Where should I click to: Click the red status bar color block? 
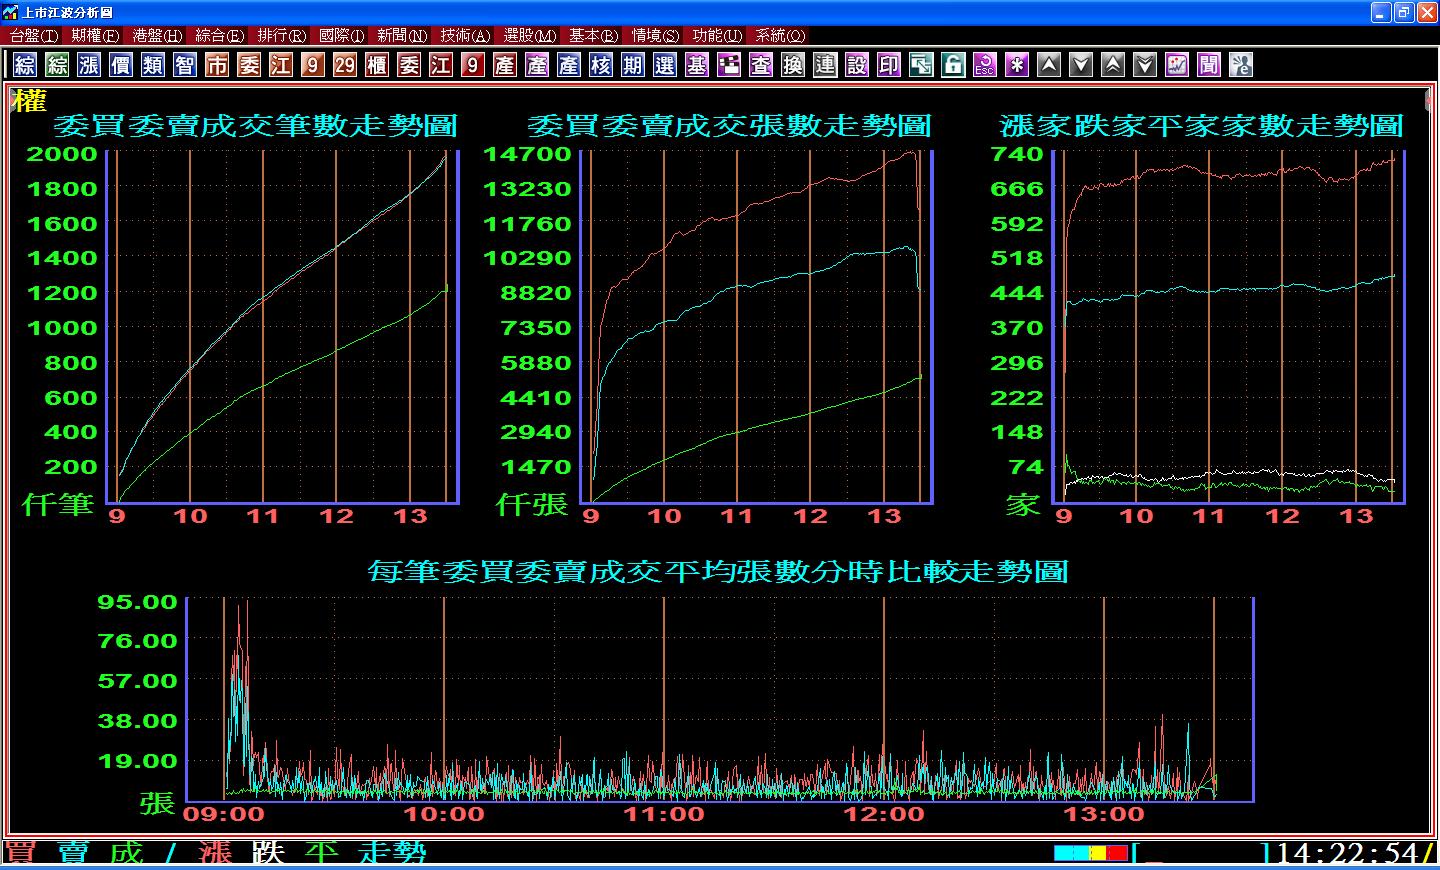(x=1117, y=853)
